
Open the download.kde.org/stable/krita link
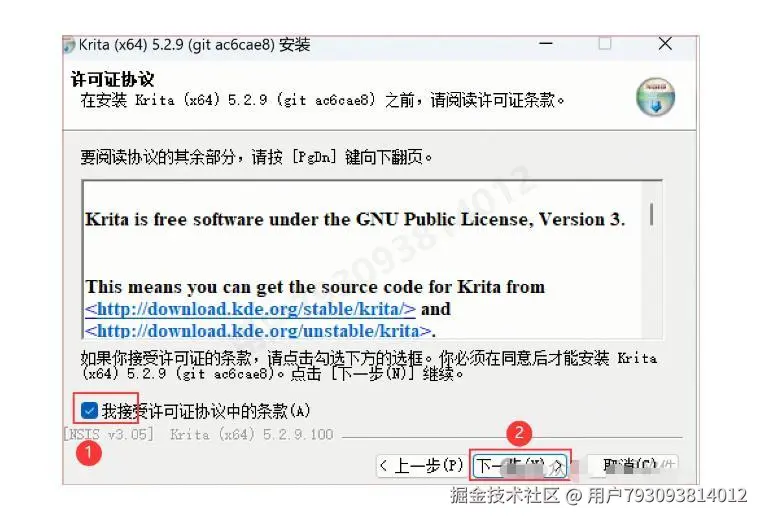coord(250,309)
